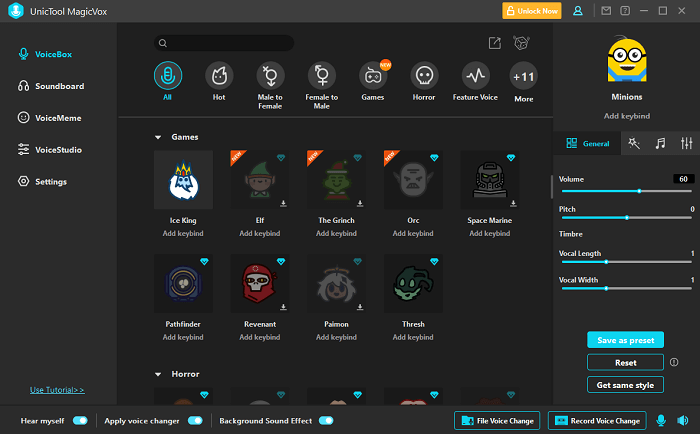The image size is (700, 434).
Task: Open the magic wand effects tab
Action: point(634,144)
